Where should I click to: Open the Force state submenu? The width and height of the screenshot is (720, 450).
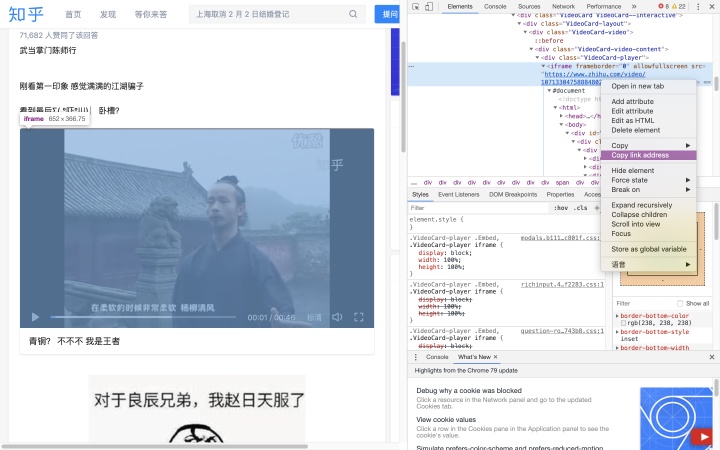648,180
